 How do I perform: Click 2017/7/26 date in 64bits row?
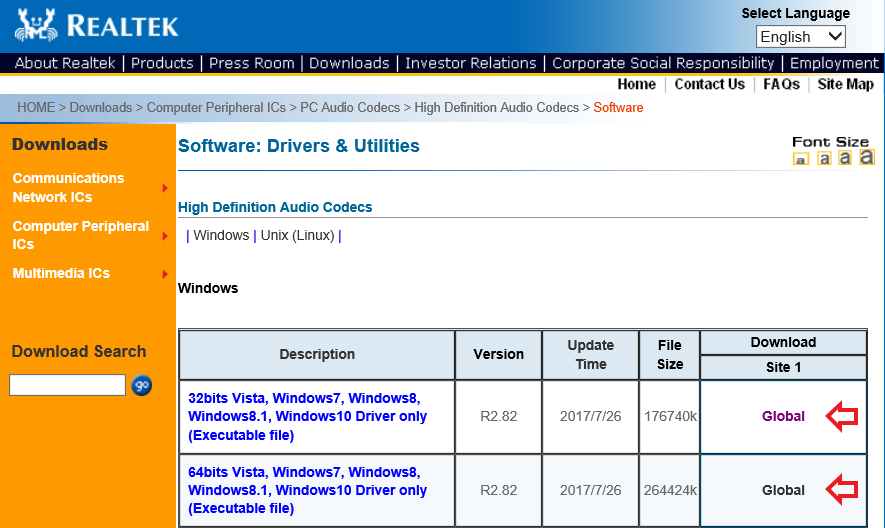pos(590,490)
